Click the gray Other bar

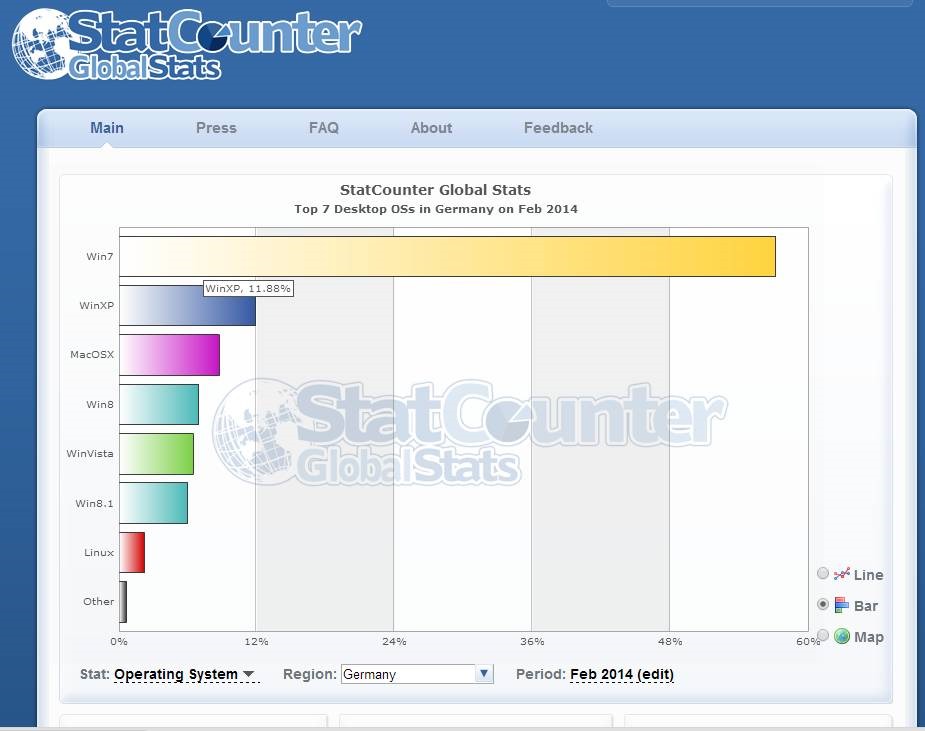123,602
